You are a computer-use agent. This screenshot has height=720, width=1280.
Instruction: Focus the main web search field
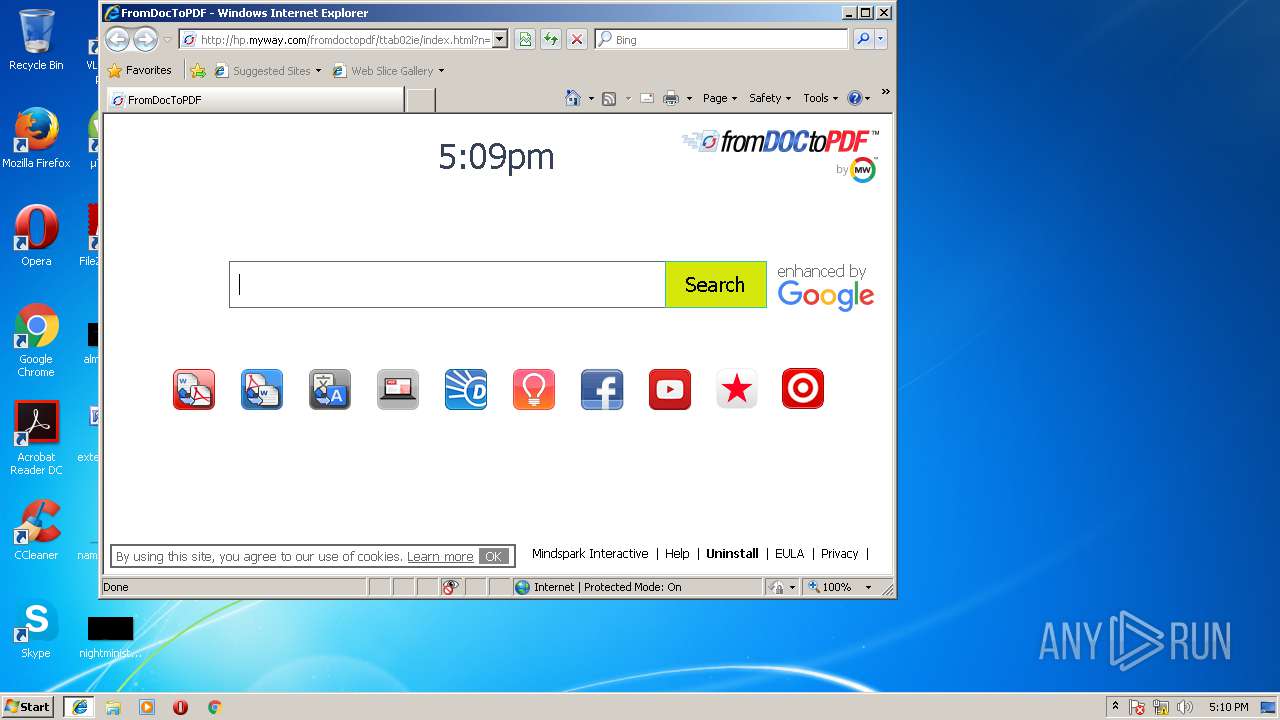pyautogui.click(x=447, y=285)
